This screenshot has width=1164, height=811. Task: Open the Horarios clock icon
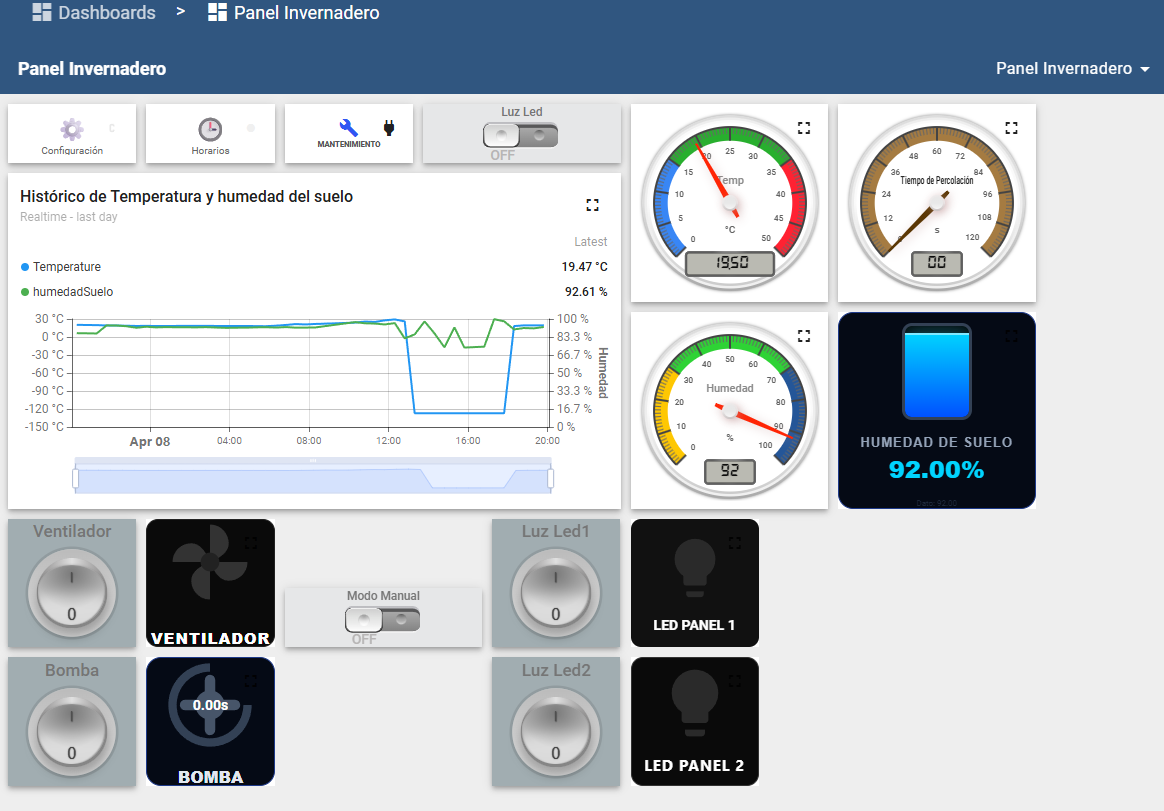coord(210,129)
